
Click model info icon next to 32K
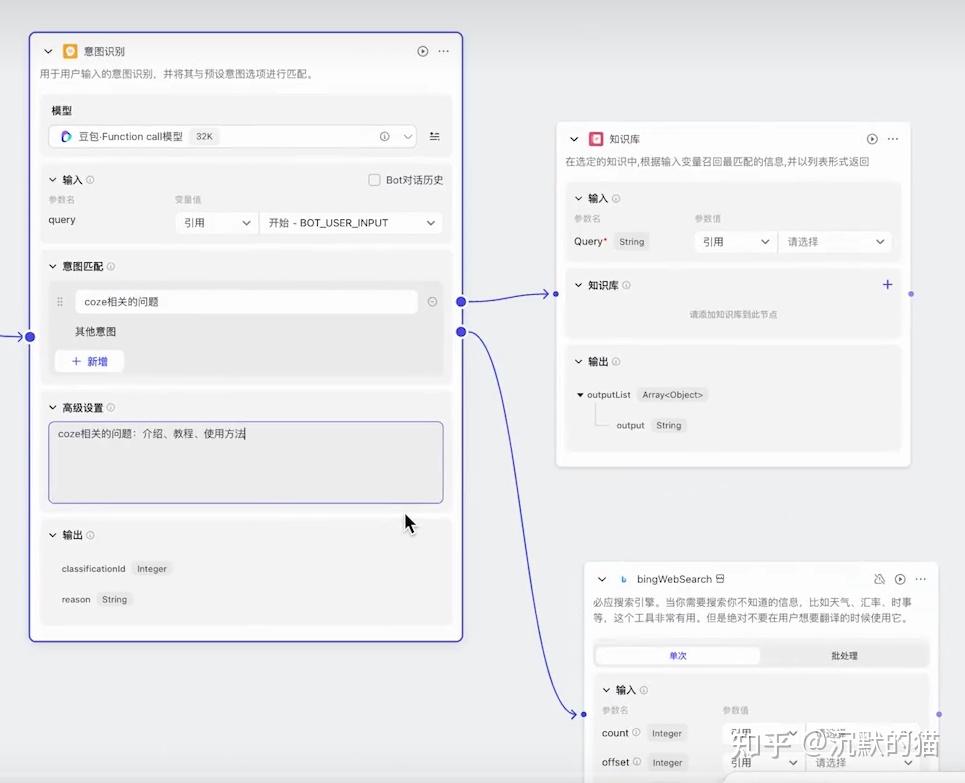(385, 137)
